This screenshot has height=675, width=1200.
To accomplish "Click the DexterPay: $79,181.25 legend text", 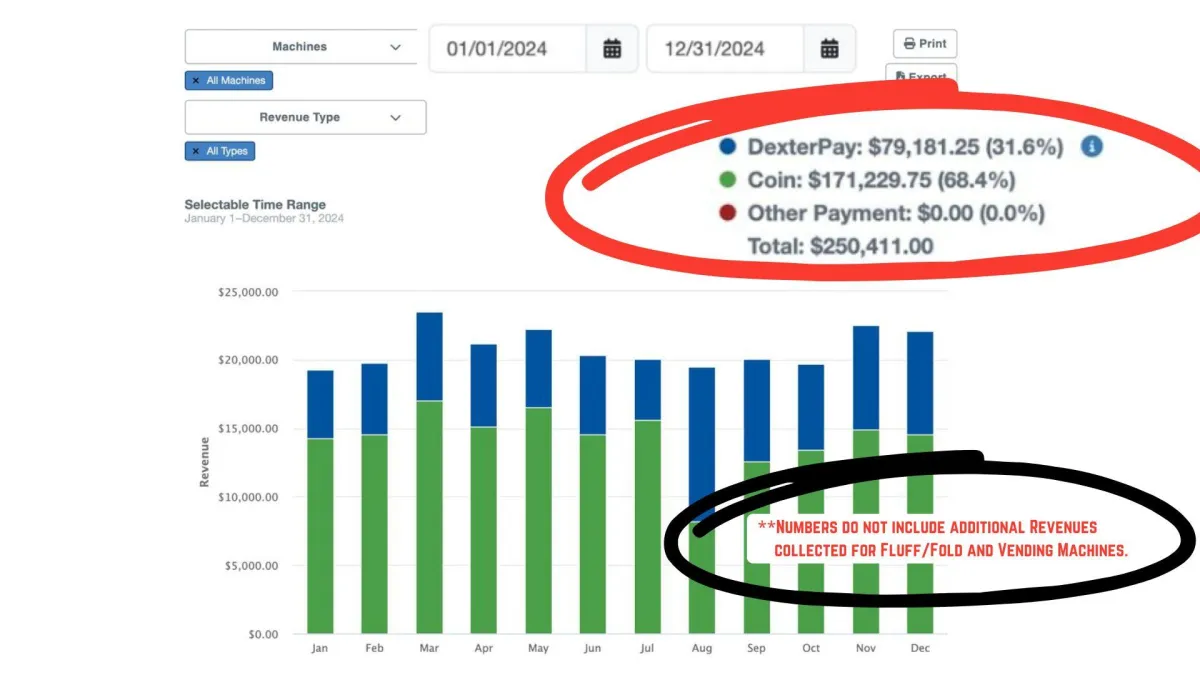I will coord(905,147).
